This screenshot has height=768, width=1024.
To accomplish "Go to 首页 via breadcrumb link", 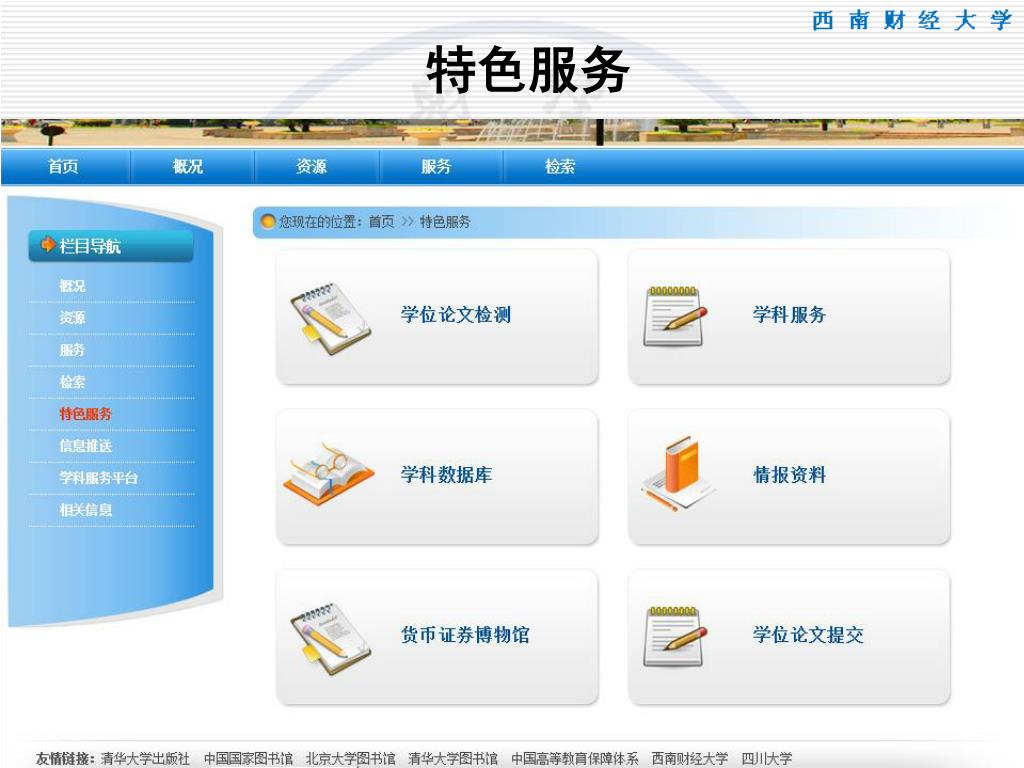I will click(x=381, y=222).
